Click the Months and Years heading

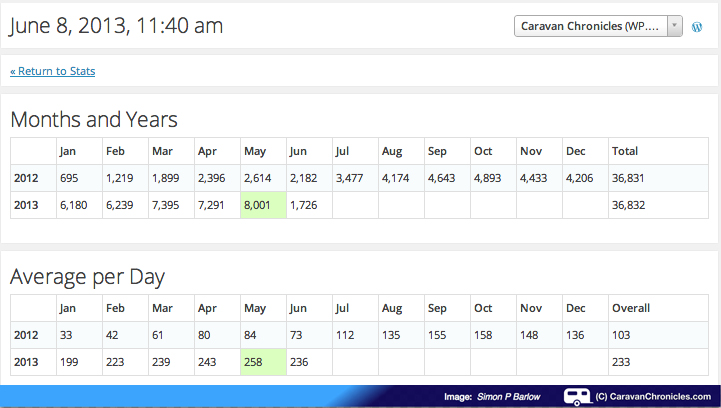[94, 119]
